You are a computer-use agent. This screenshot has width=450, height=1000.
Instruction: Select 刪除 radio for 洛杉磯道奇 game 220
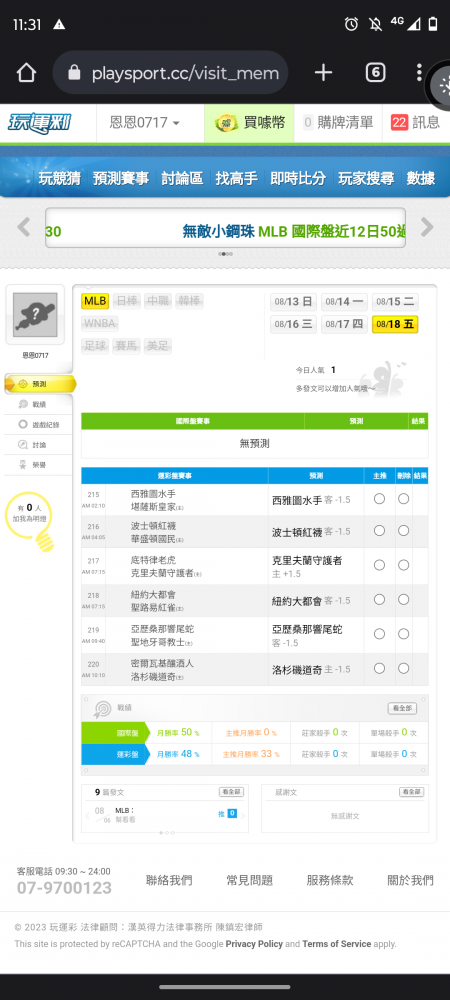click(x=403, y=668)
